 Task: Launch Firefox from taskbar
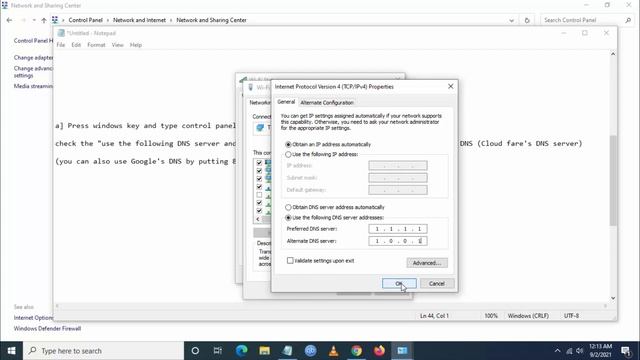click(379, 351)
